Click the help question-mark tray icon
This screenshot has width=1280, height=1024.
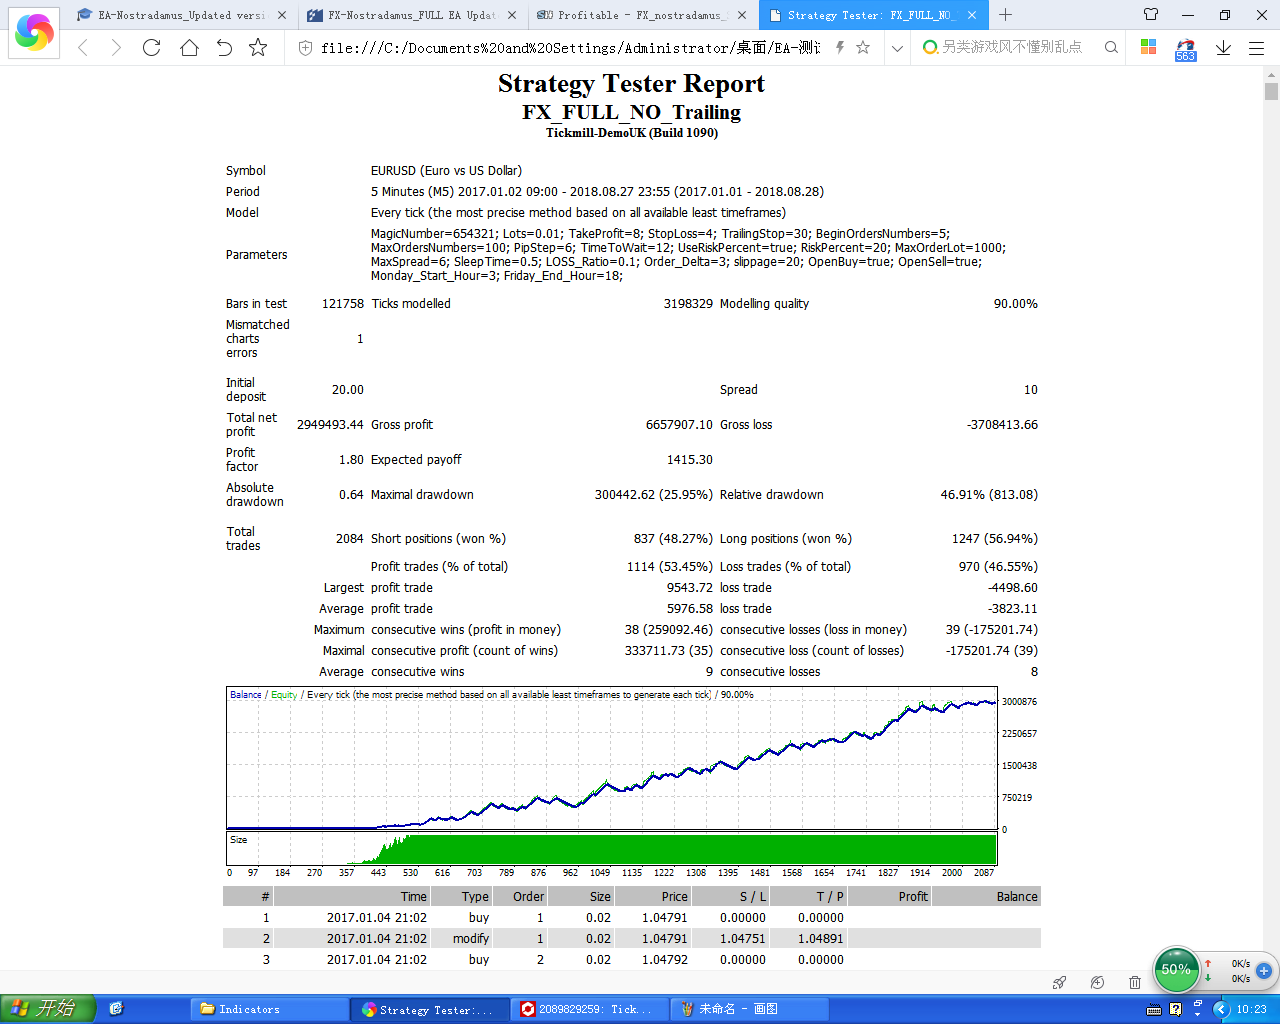(x=1176, y=1010)
